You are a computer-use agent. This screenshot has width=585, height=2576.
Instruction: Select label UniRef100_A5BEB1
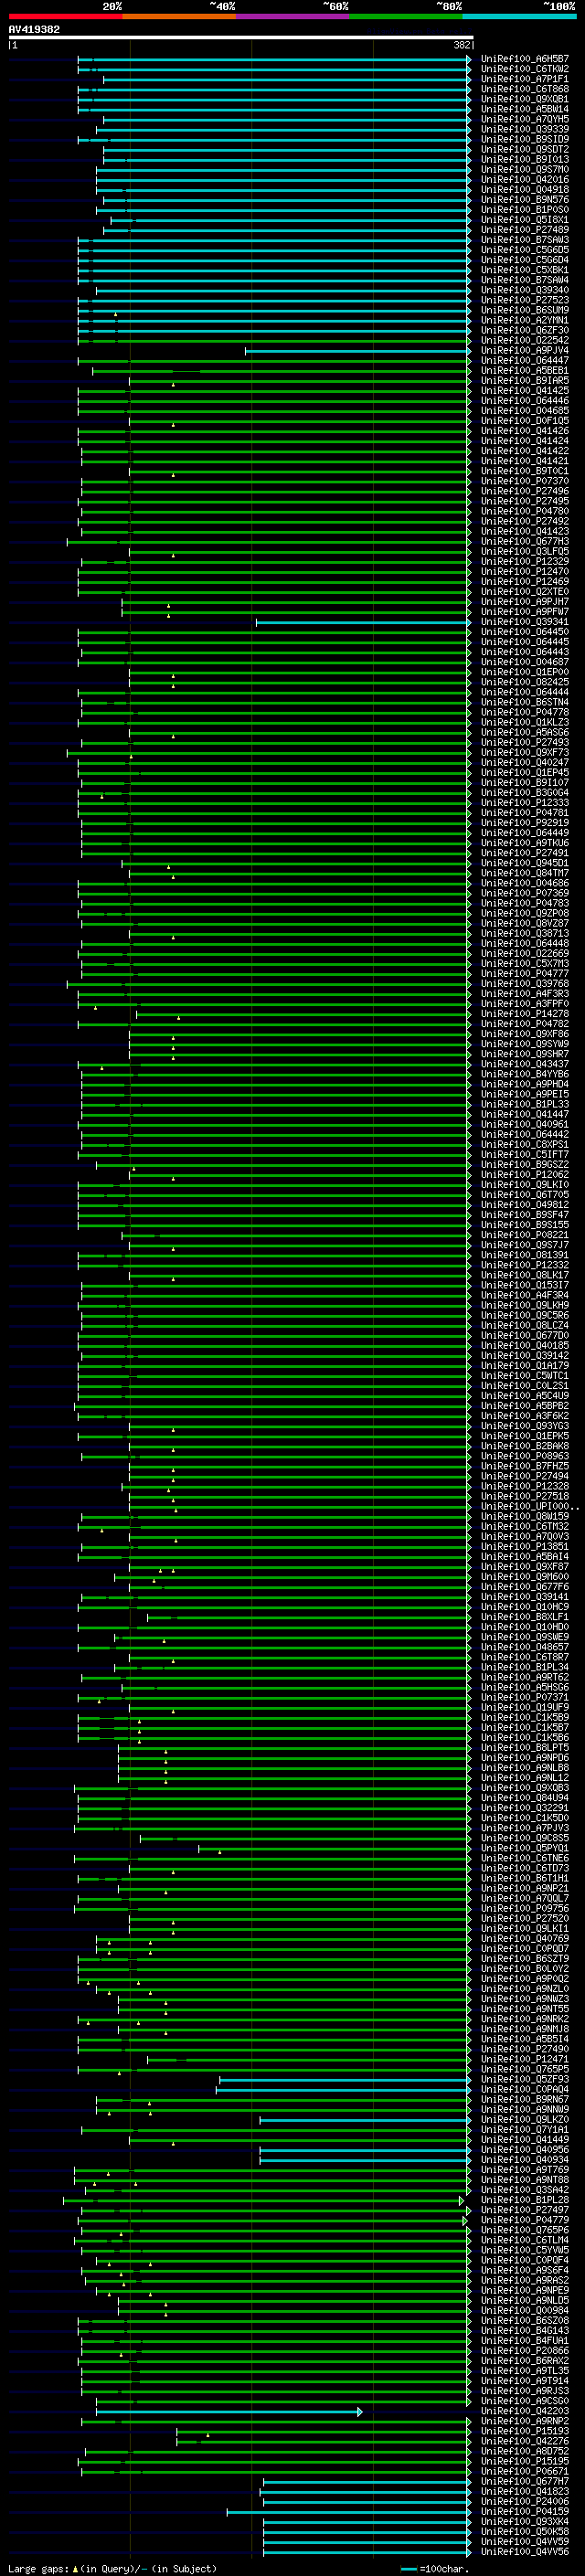pyautogui.click(x=524, y=371)
